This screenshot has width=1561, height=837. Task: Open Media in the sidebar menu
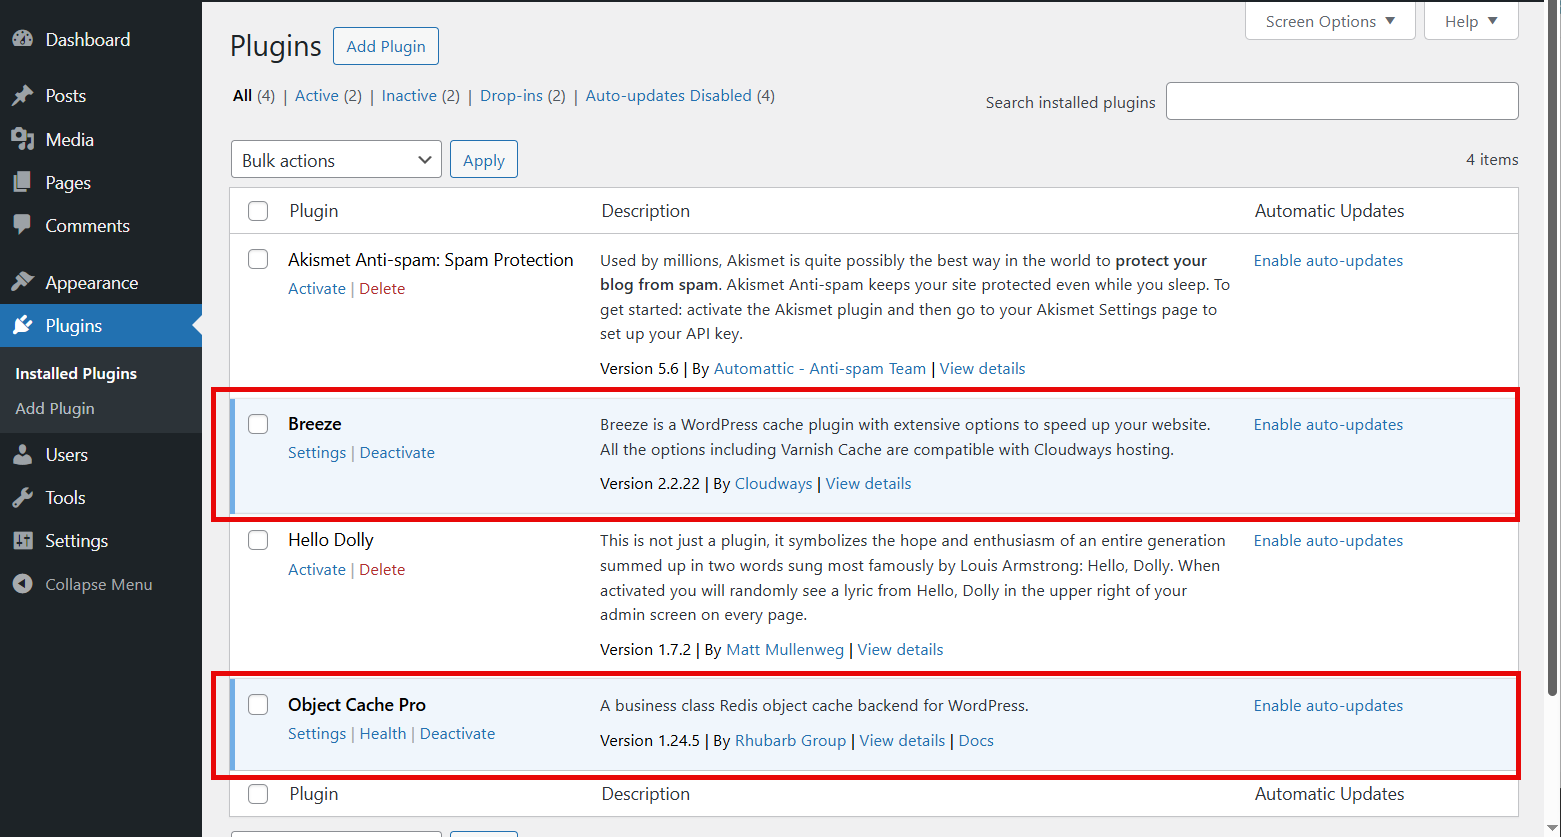tap(70, 140)
